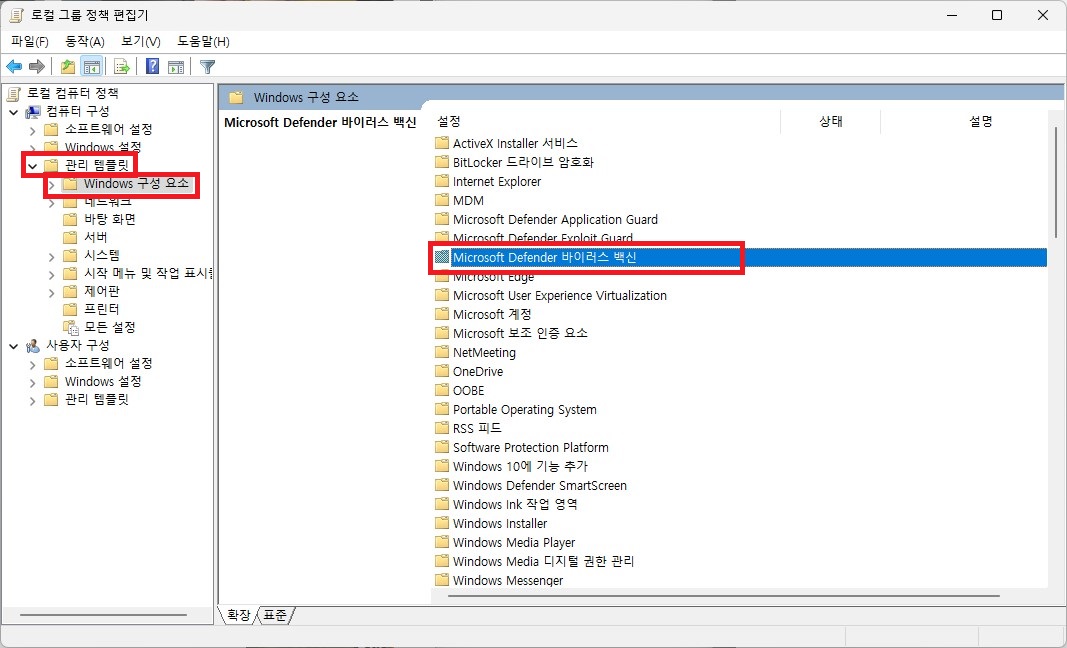Expand the 시스템 tree node
The height and width of the screenshot is (648, 1067).
click(x=52, y=256)
